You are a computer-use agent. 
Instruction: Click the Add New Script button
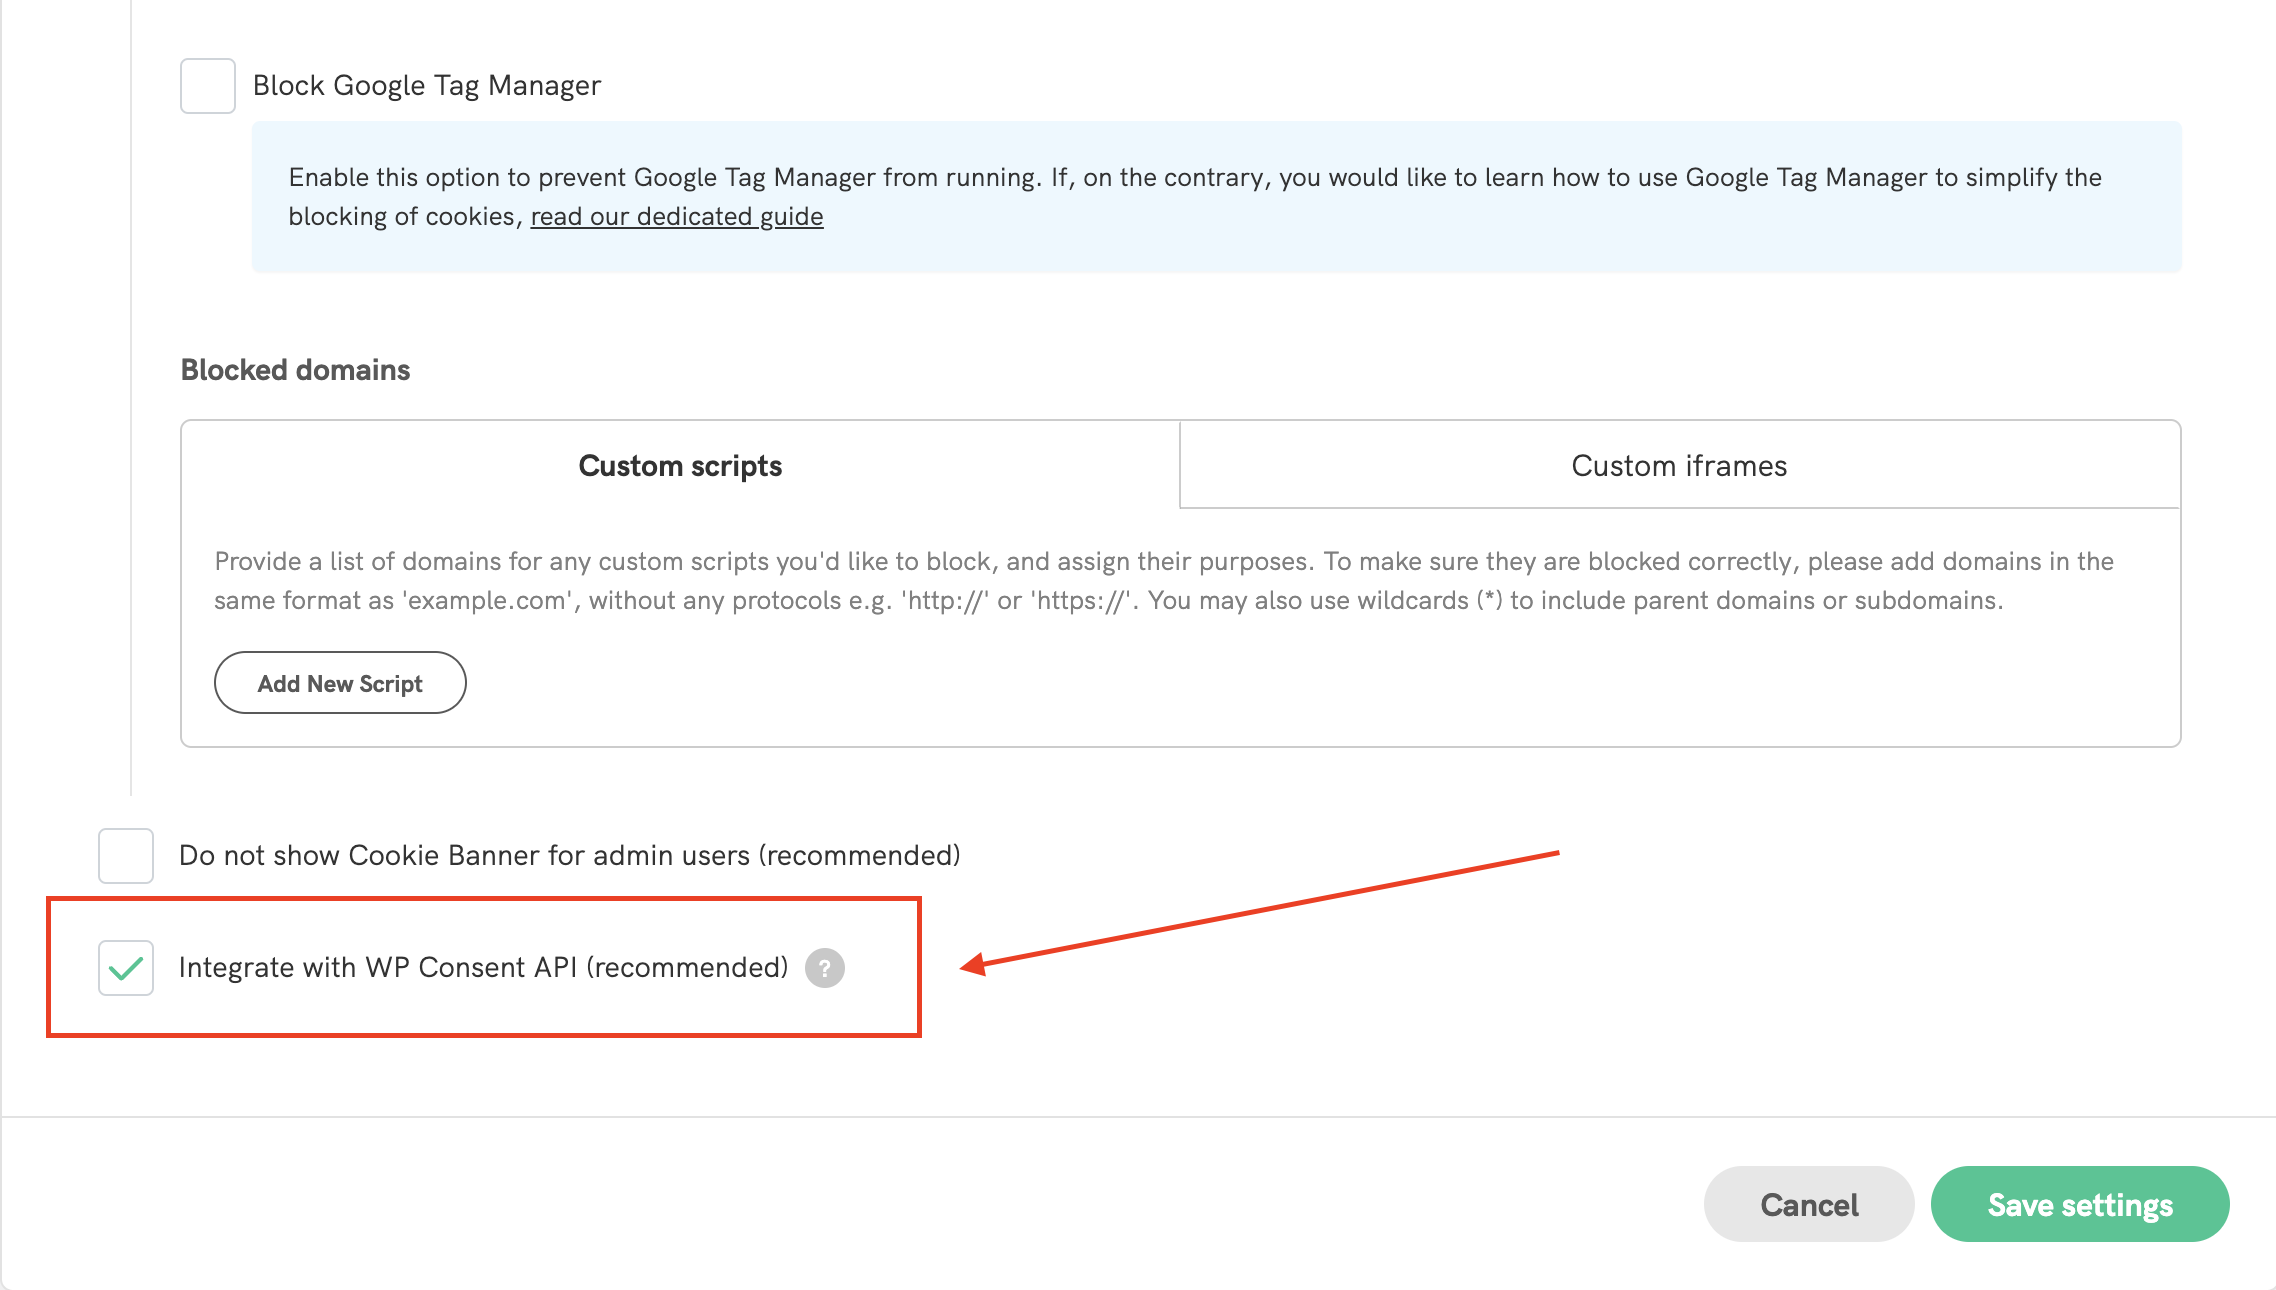click(x=340, y=683)
